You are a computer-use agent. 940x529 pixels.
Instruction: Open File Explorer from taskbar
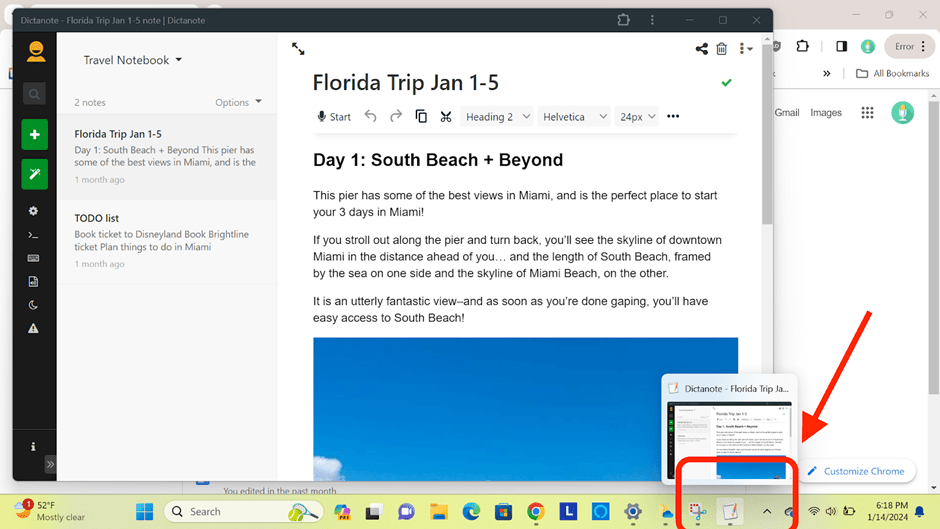(x=439, y=512)
